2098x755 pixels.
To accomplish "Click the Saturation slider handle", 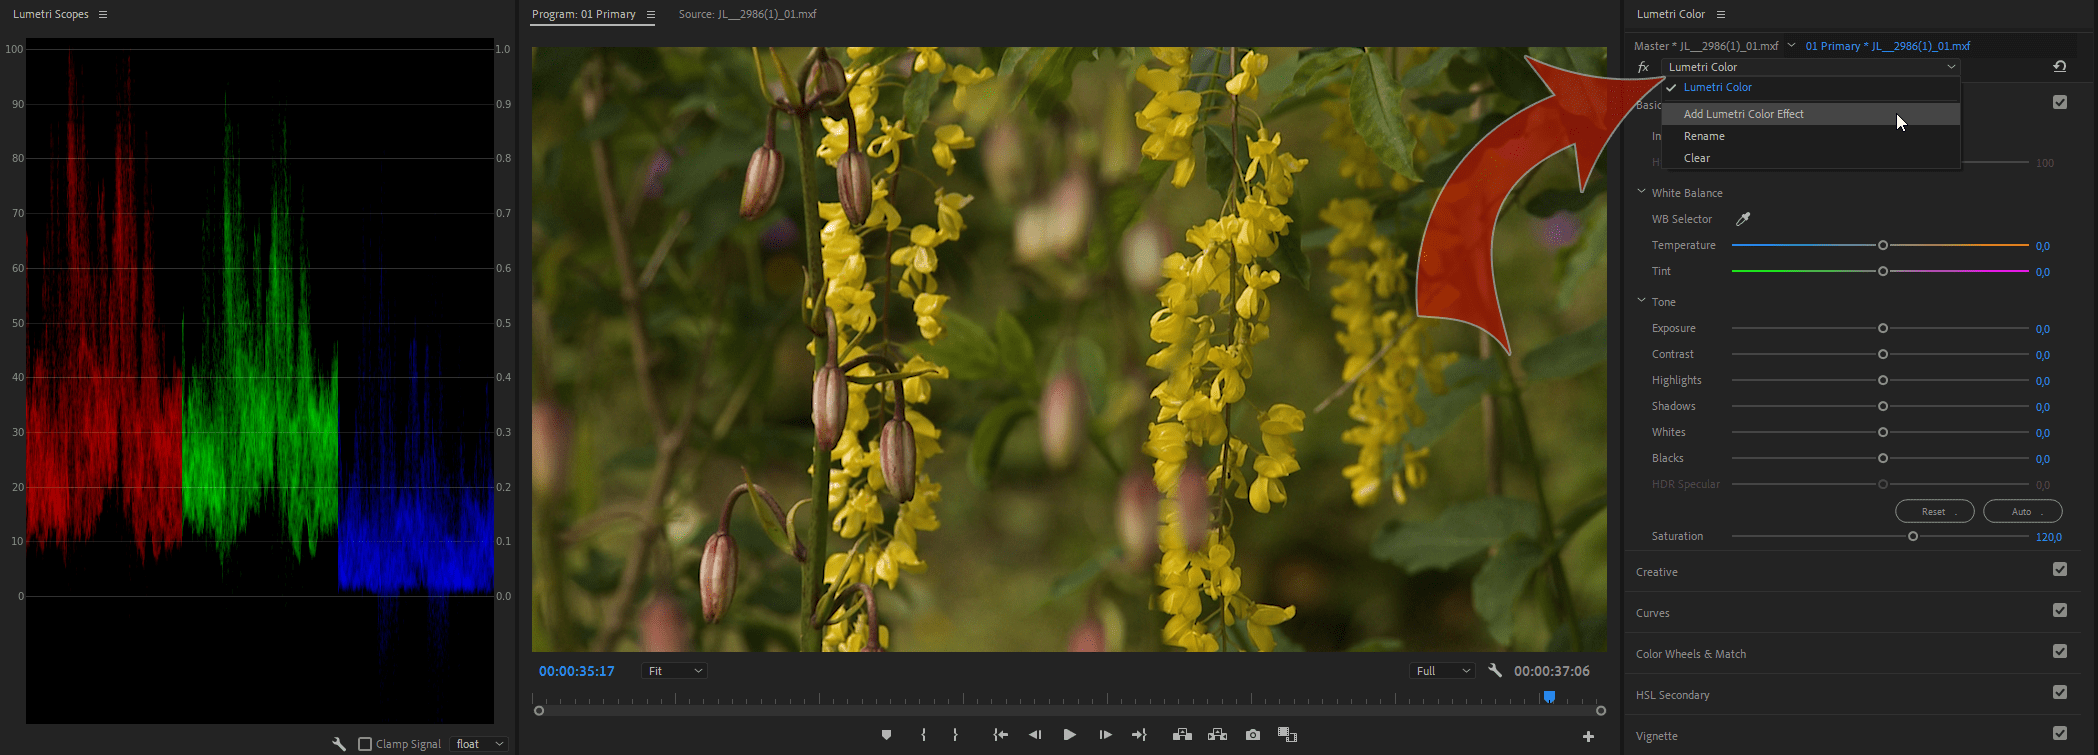I will point(1913,537).
